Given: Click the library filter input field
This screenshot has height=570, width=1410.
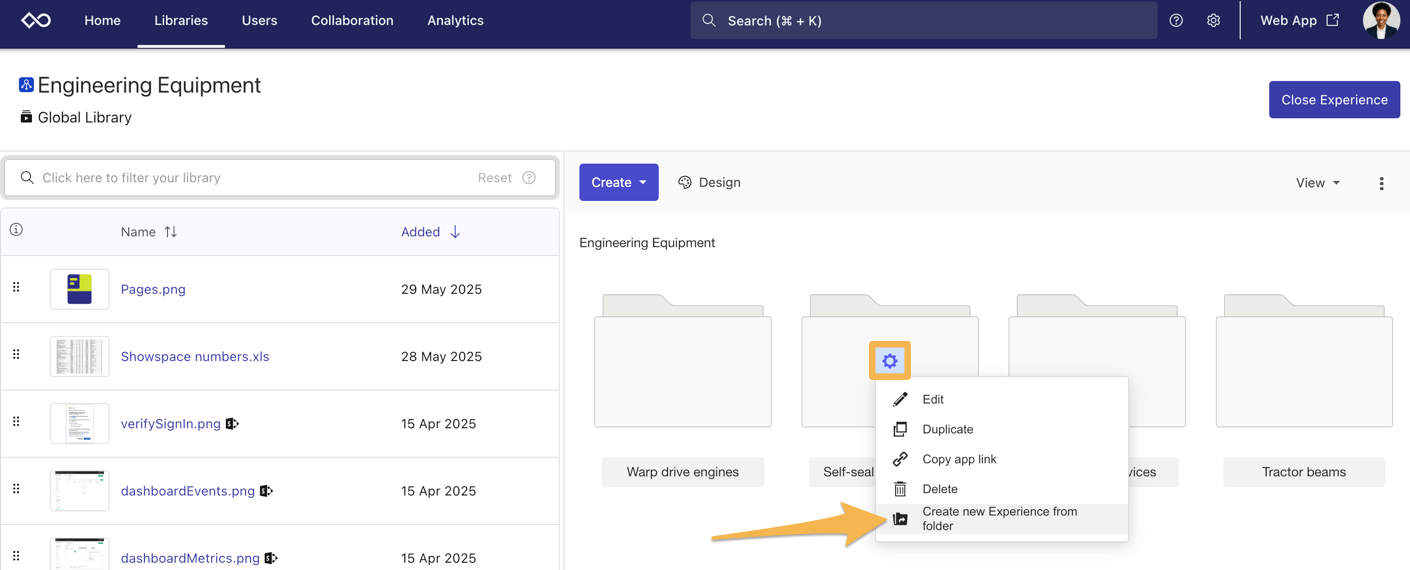Looking at the screenshot, I should point(250,178).
